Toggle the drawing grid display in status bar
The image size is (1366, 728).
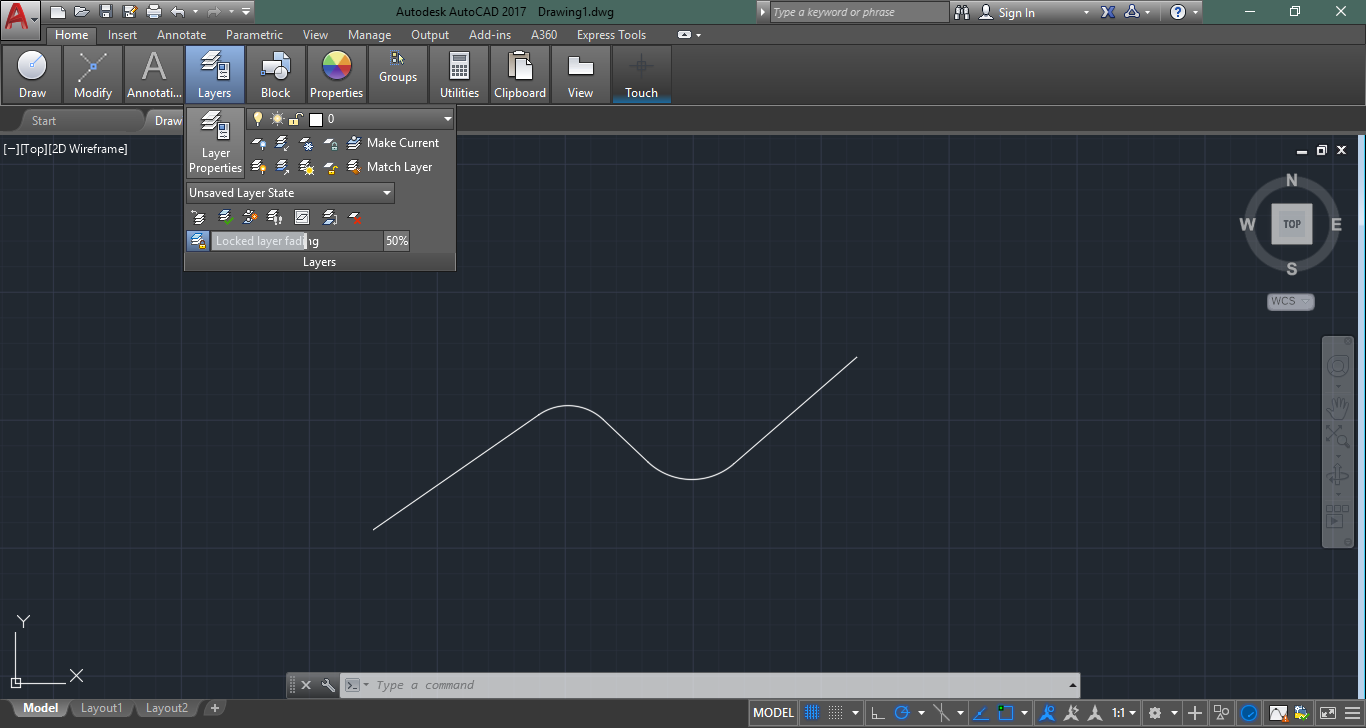click(x=812, y=713)
